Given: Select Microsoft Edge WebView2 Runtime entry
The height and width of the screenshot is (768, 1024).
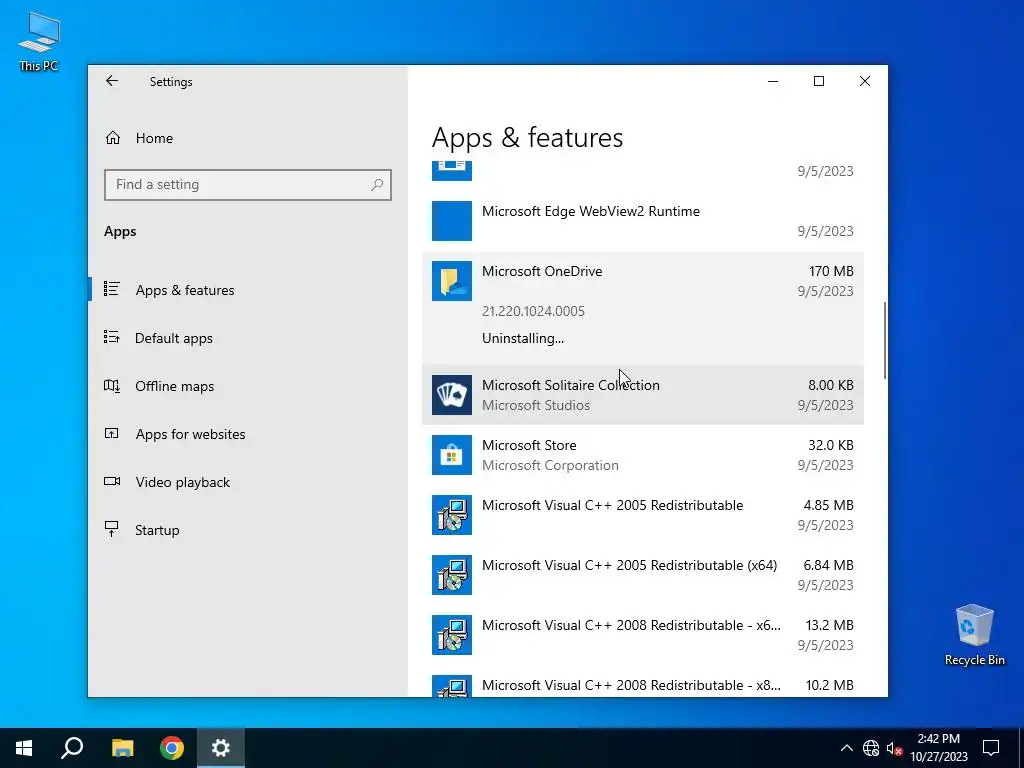Looking at the screenshot, I should point(643,221).
